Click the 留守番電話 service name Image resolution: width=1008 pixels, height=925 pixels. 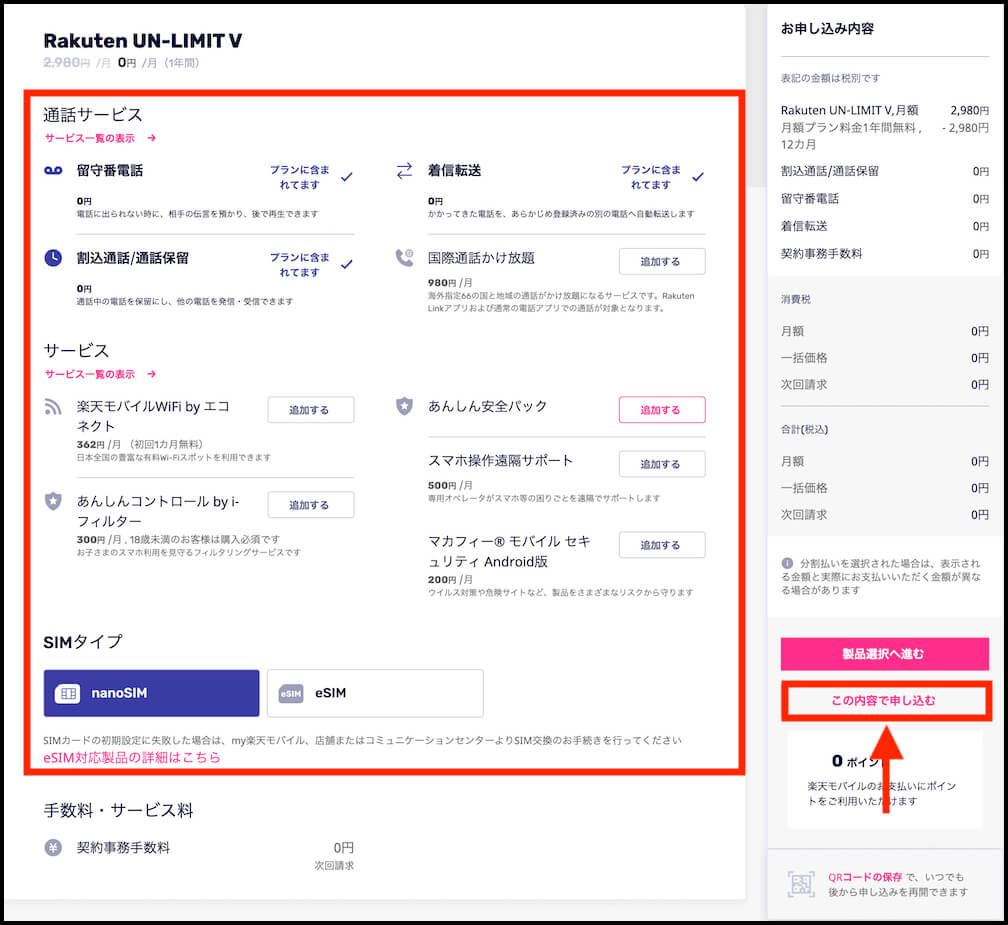pyautogui.click(x=110, y=170)
